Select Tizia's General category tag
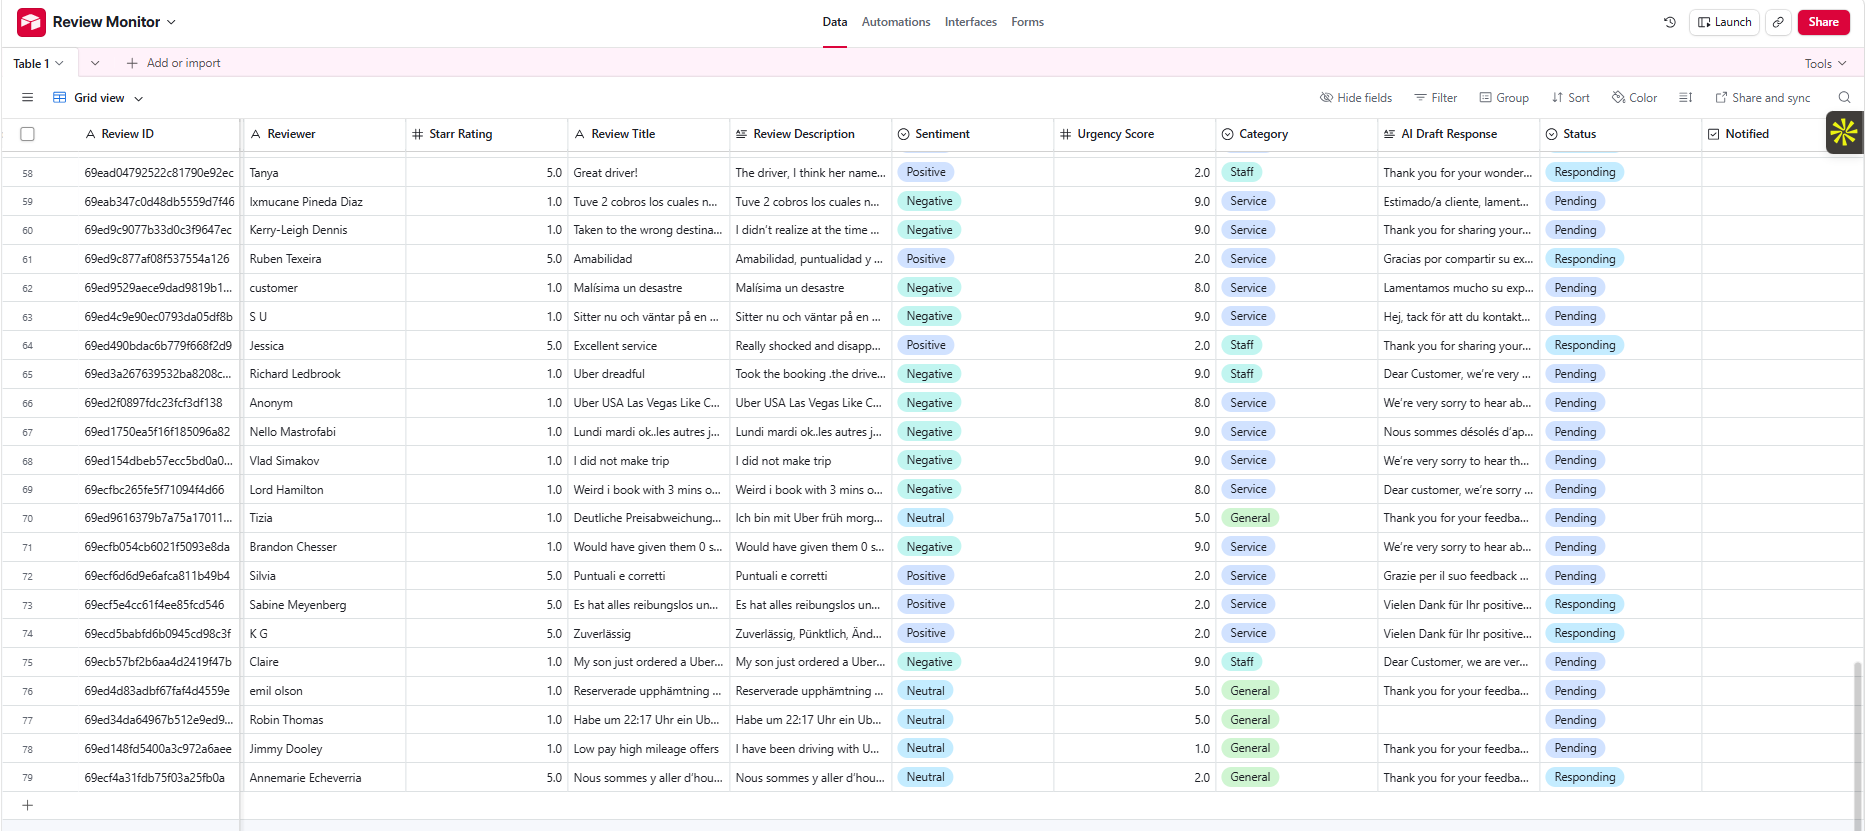This screenshot has height=831, width=1868. pos(1250,518)
